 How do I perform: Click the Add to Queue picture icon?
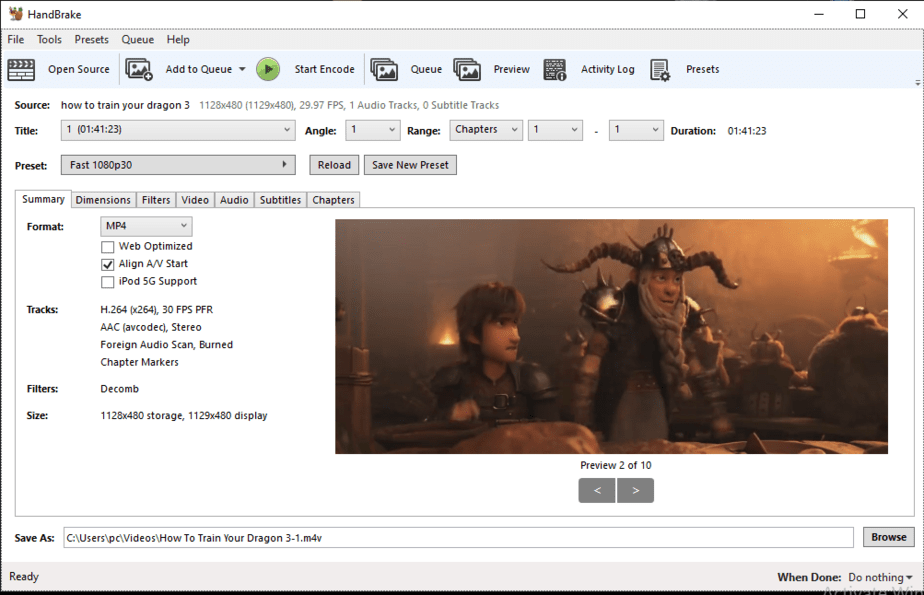pyautogui.click(x=139, y=69)
